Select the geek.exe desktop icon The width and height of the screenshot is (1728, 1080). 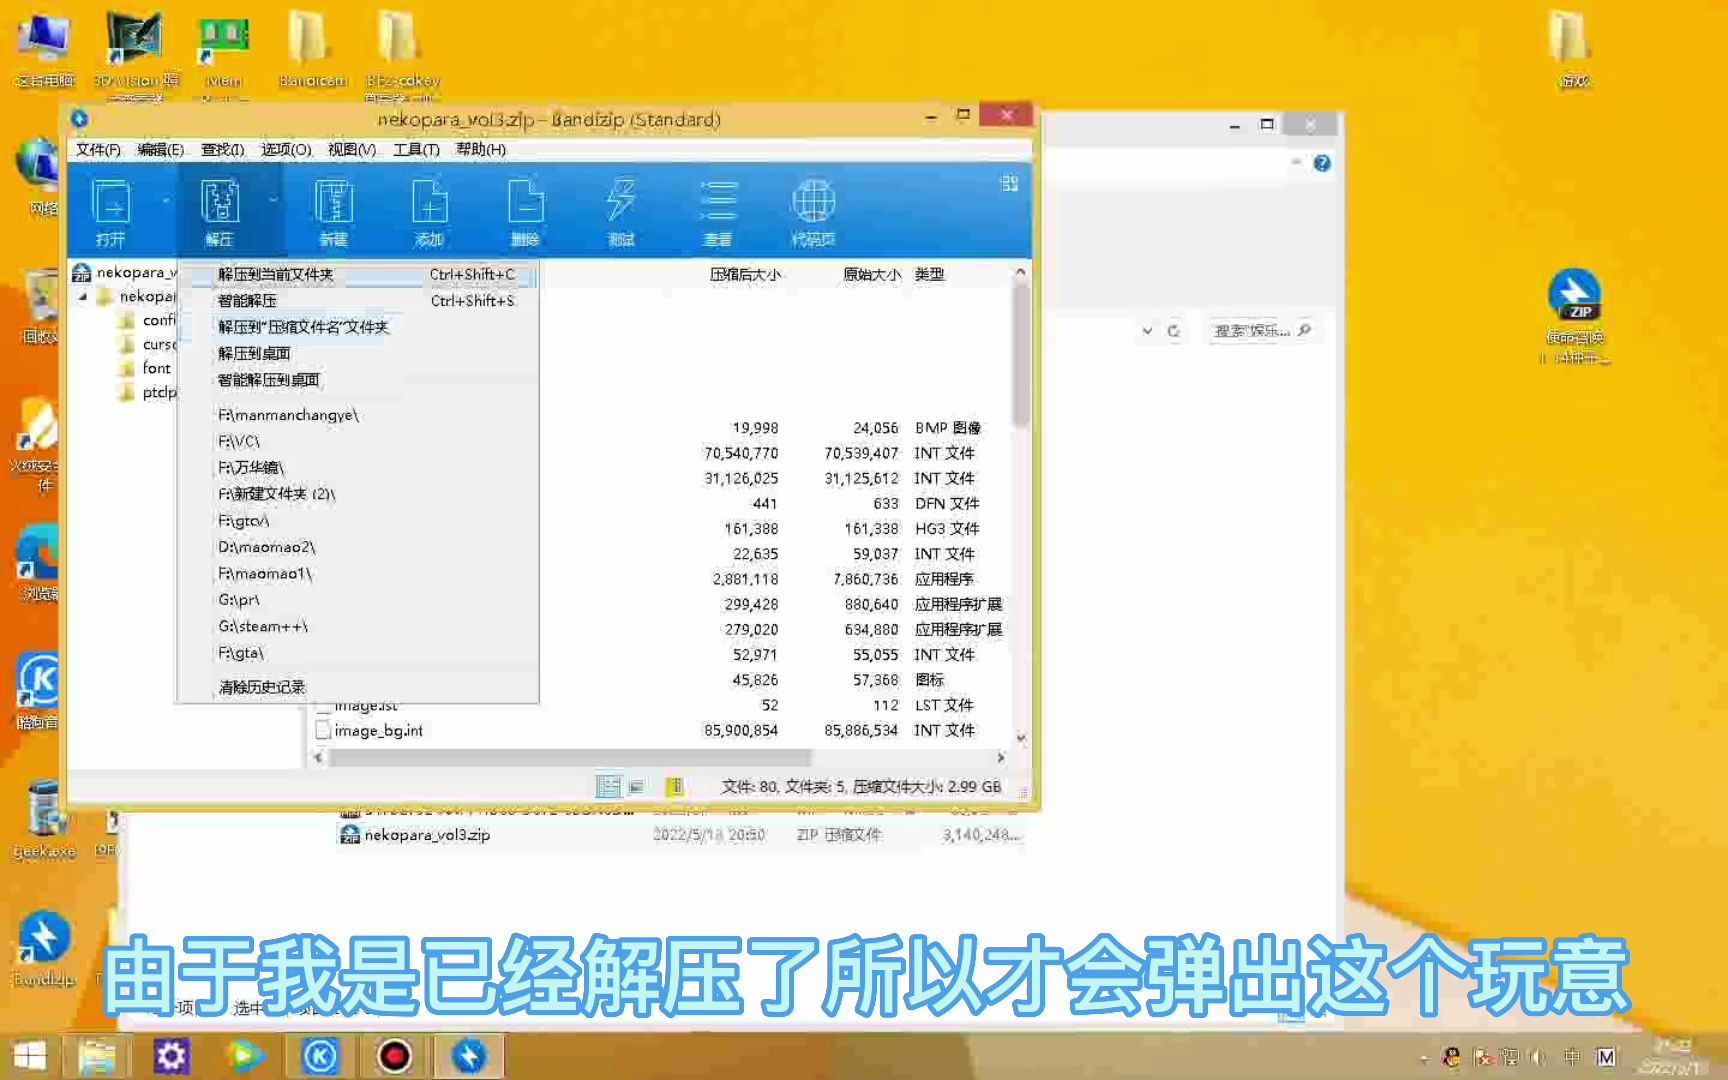[44, 820]
